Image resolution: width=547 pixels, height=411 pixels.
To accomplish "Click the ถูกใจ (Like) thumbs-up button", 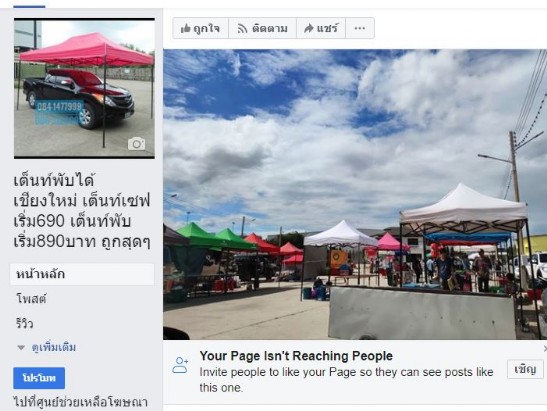I will click(201, 28).
